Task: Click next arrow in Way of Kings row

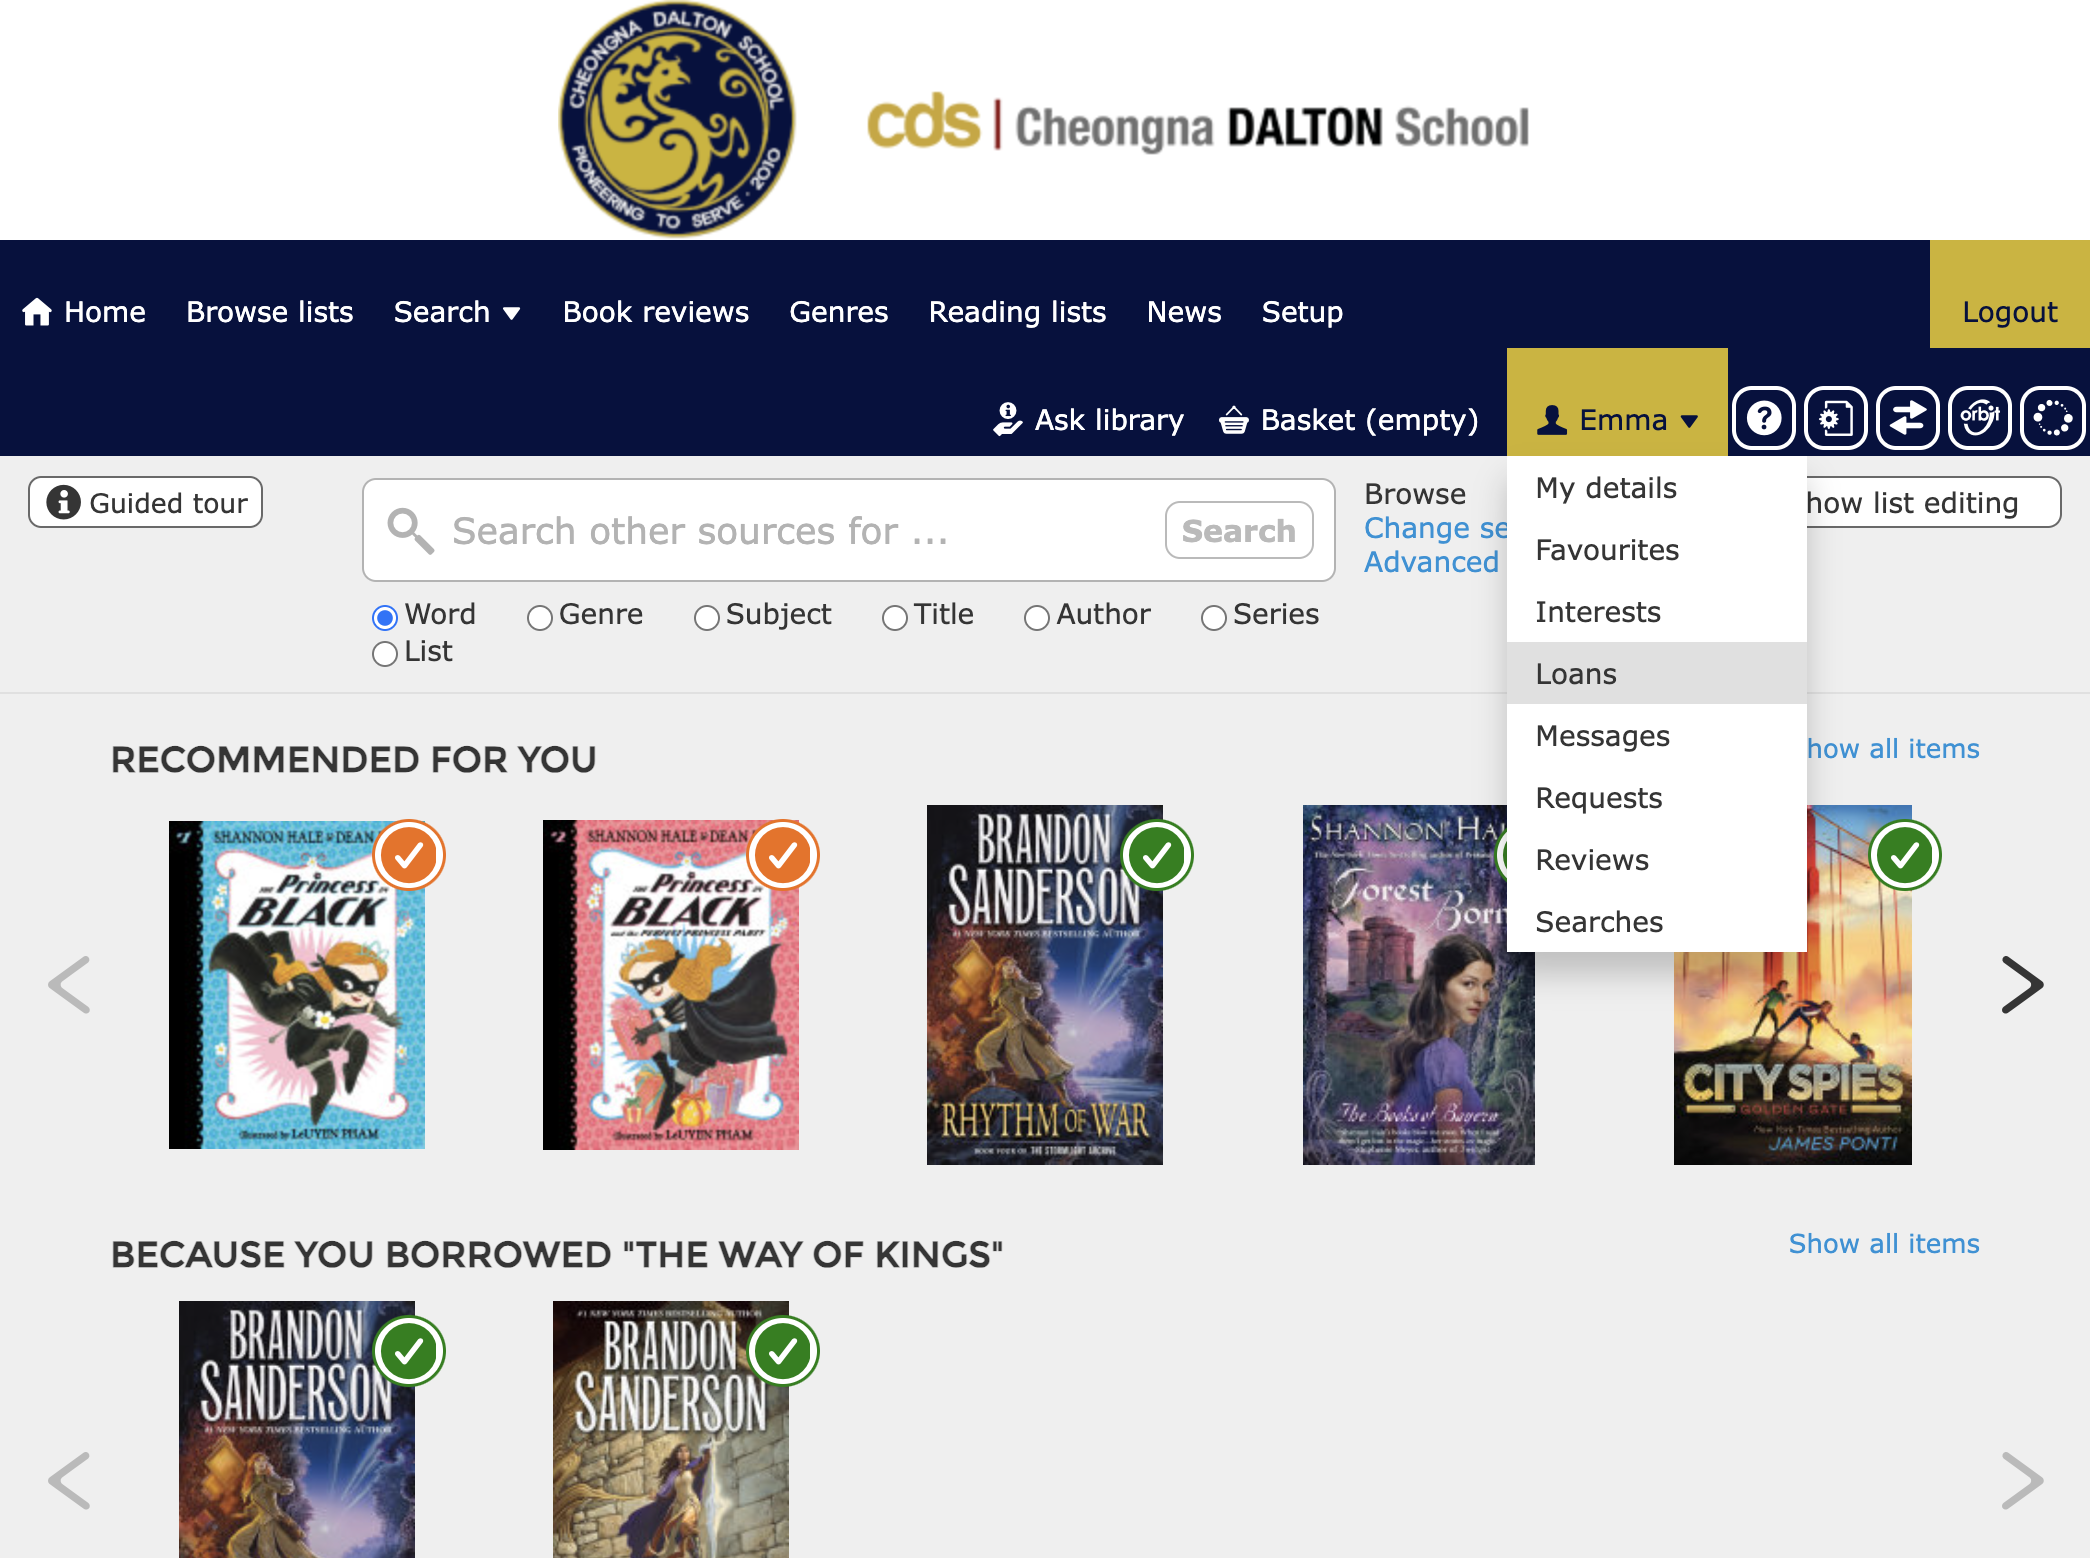Action: [x=2022, y=1480]
